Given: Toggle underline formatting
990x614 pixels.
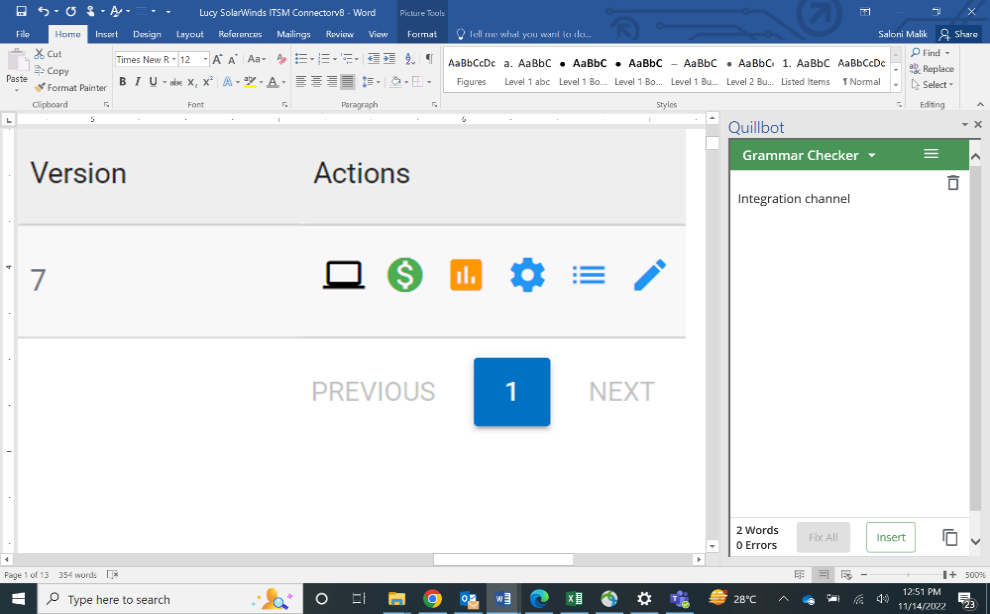Looking at the screenshot, I should [x=153, y=81].
